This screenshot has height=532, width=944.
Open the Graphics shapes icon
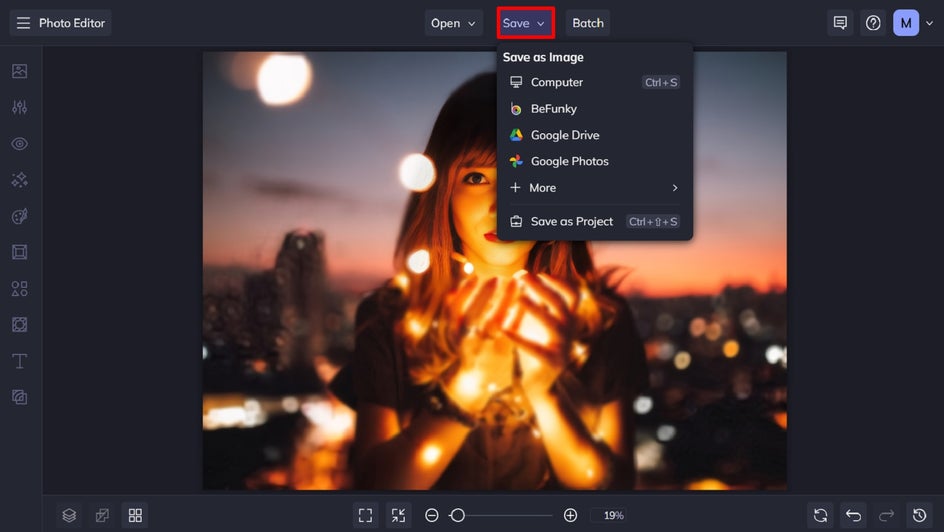click(19, 289)
